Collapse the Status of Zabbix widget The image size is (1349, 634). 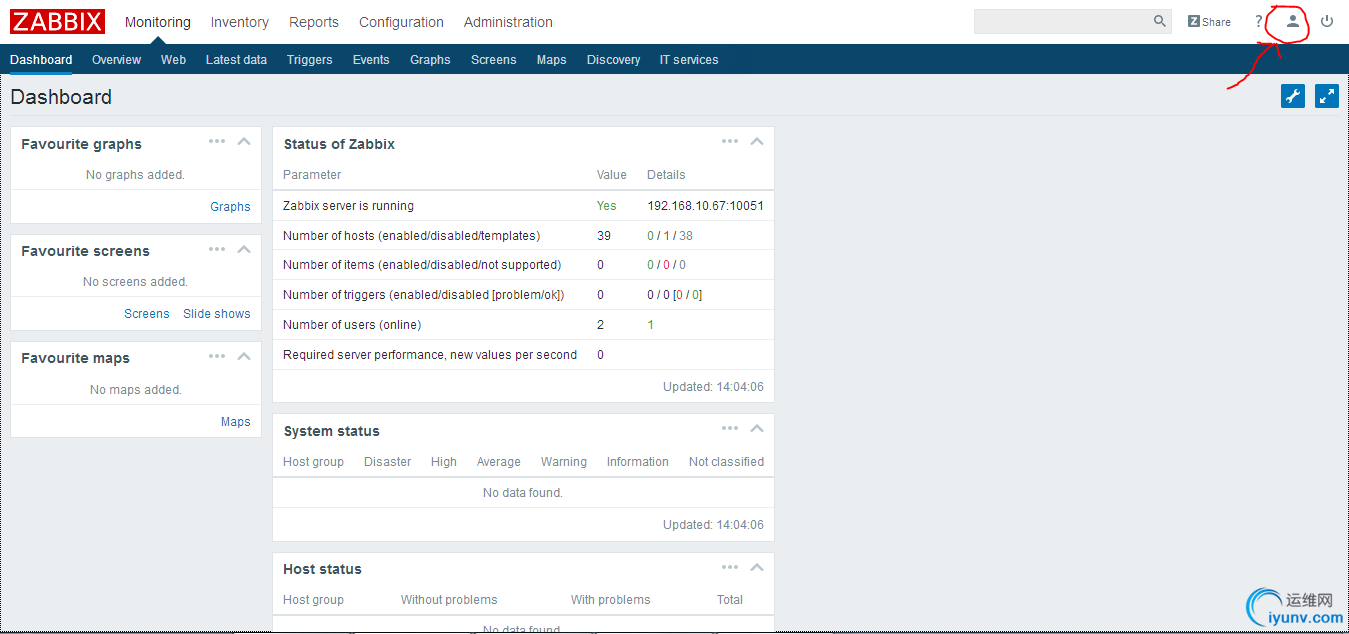click(757, 141)
